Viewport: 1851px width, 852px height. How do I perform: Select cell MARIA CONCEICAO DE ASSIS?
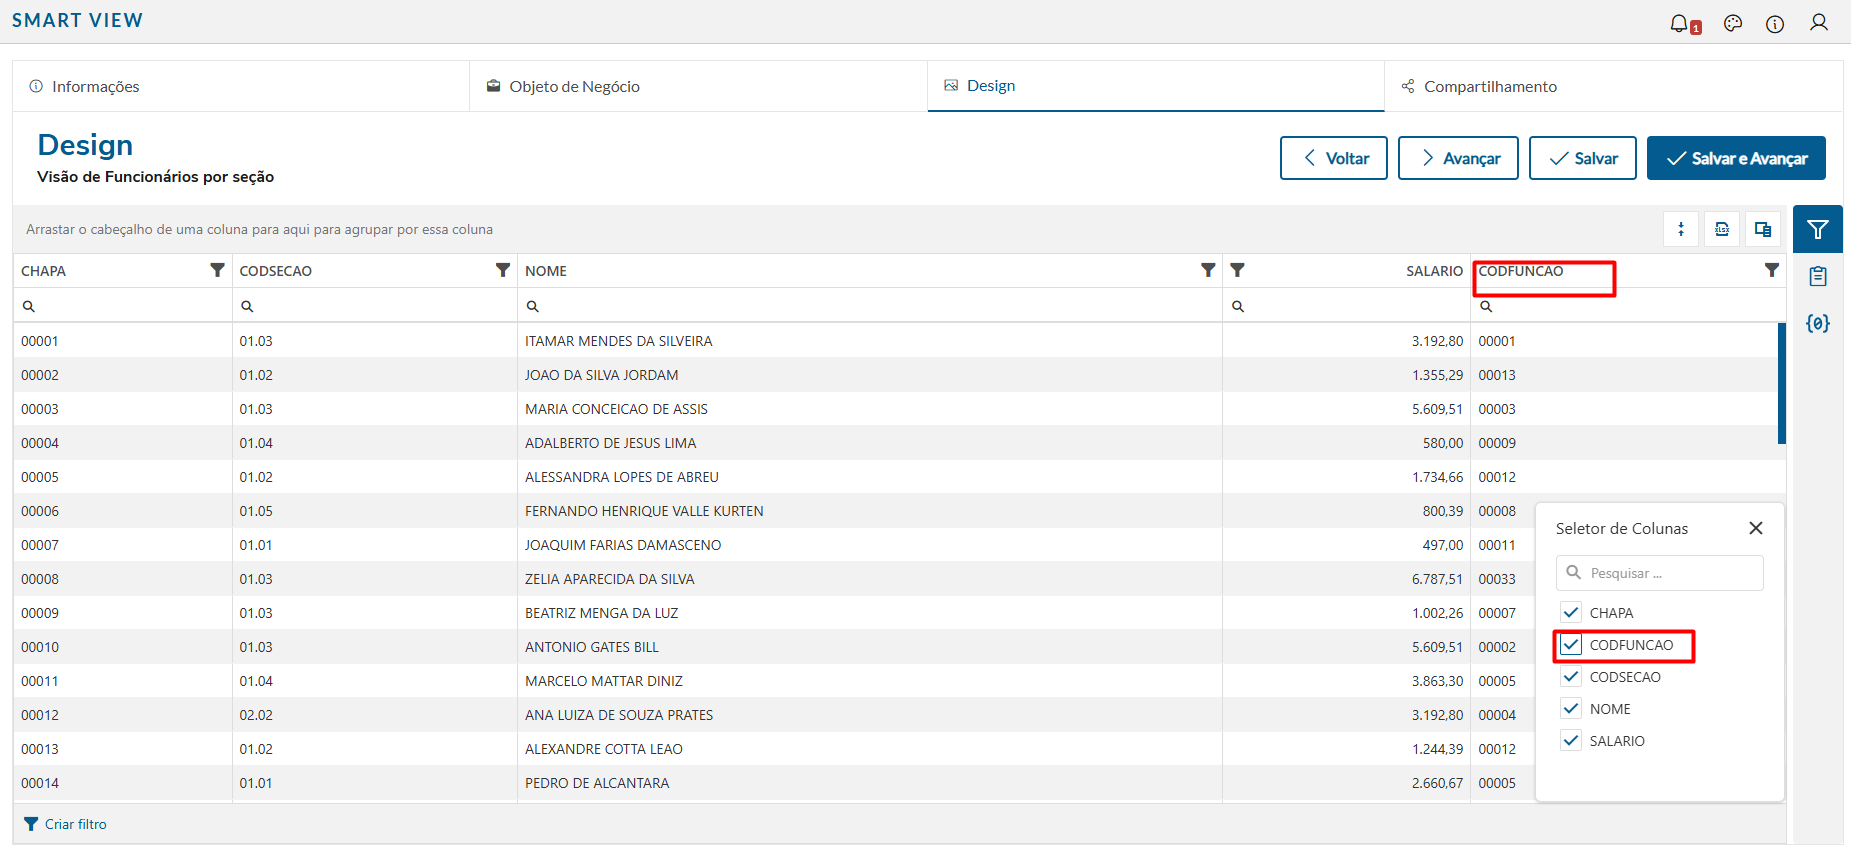coord(870,409)
